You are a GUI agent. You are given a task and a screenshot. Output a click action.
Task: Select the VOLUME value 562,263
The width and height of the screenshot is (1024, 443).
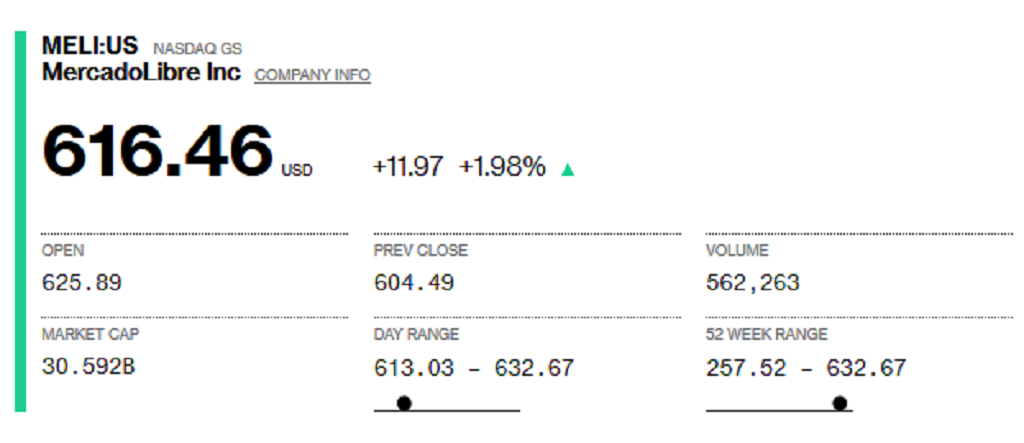coord(752,283)
